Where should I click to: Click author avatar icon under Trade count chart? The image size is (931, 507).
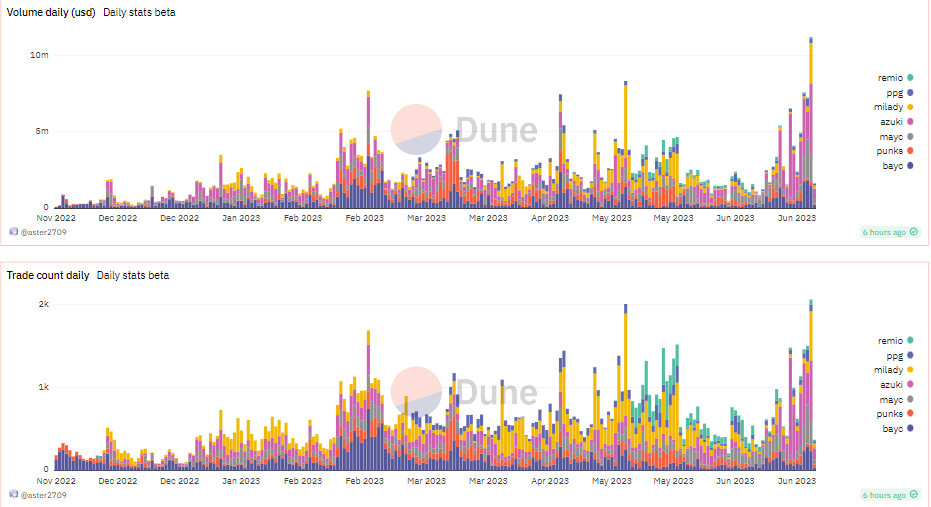click(14, 495)
